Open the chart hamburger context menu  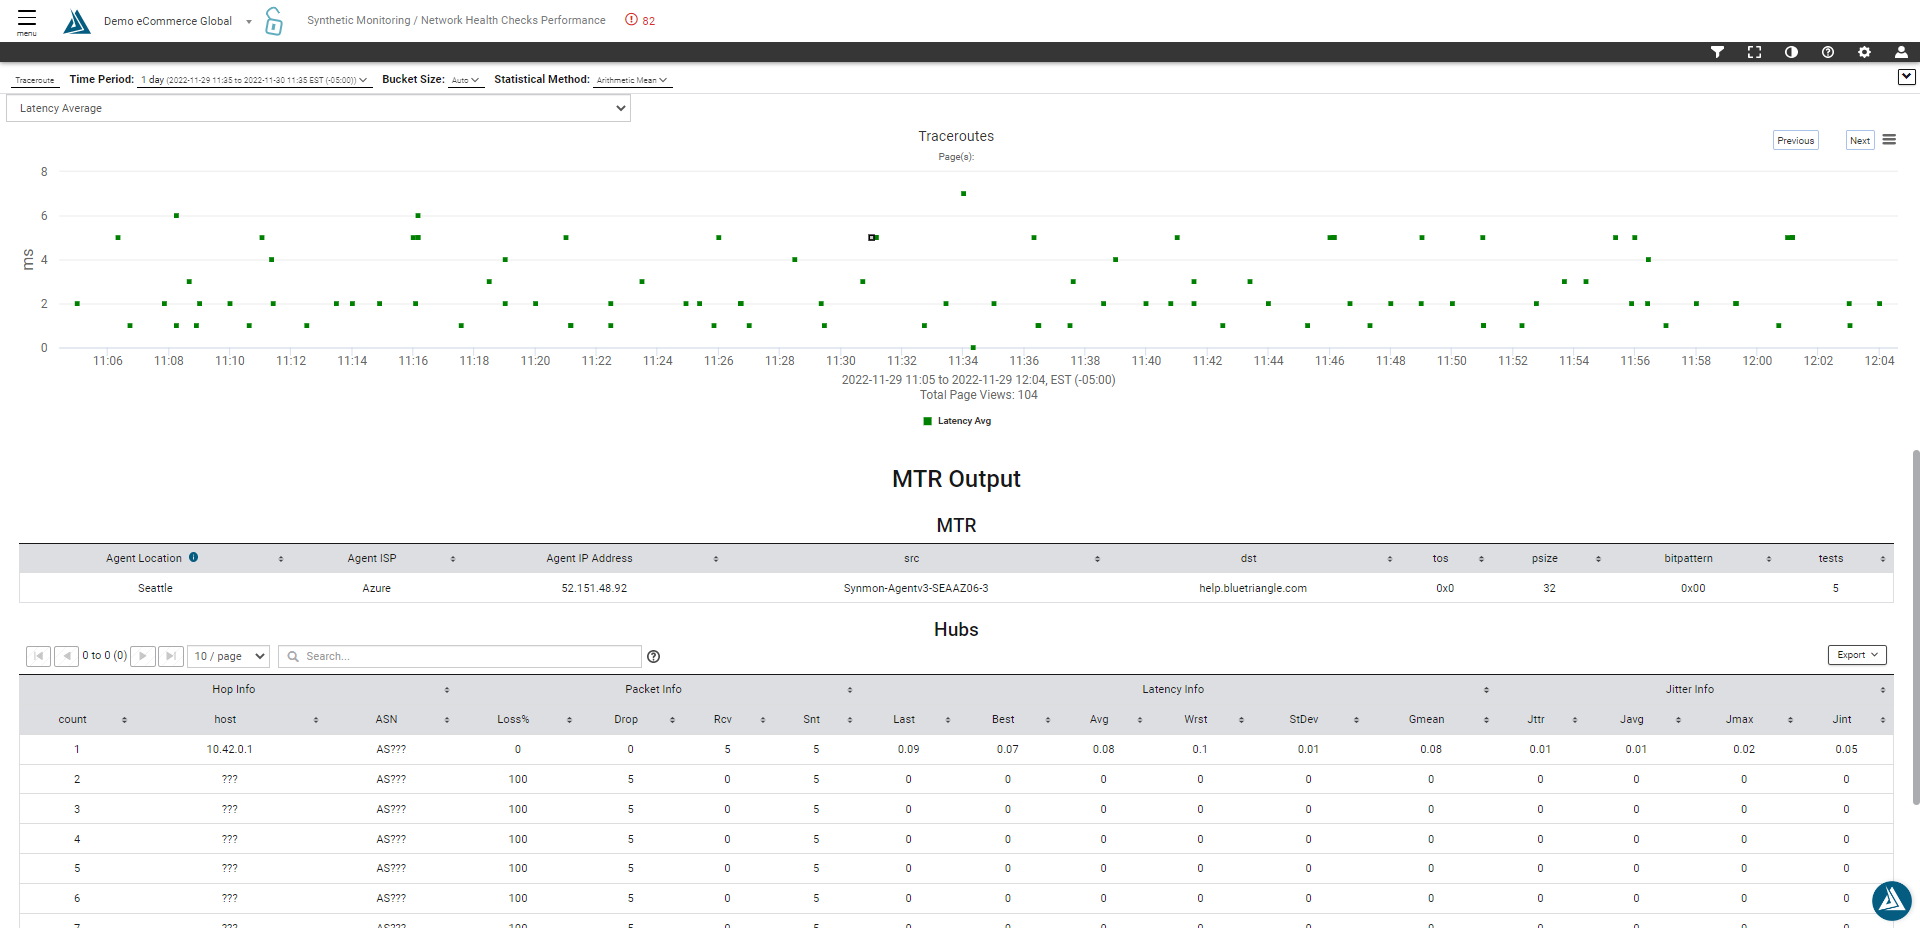pos(1889,140)
